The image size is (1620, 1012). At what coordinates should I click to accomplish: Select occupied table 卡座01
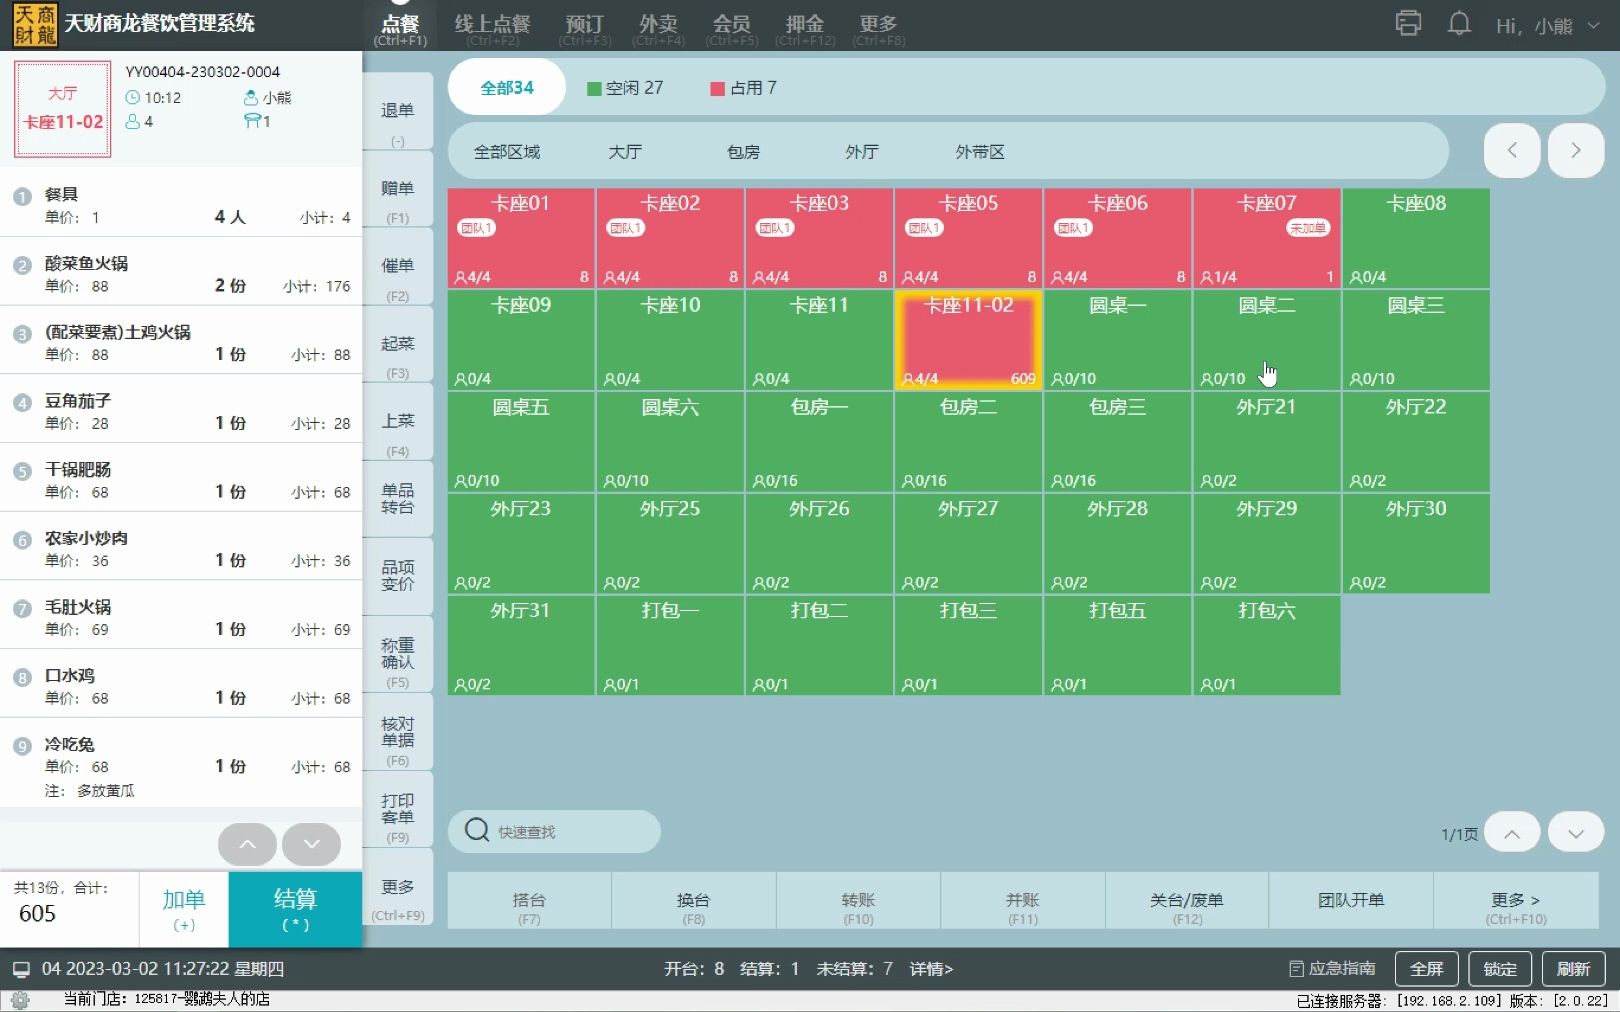click(x=521, y=238)
